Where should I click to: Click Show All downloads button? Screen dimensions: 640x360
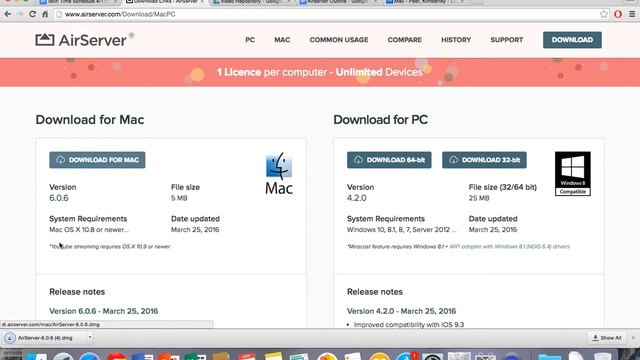click(x=607, y=338)
